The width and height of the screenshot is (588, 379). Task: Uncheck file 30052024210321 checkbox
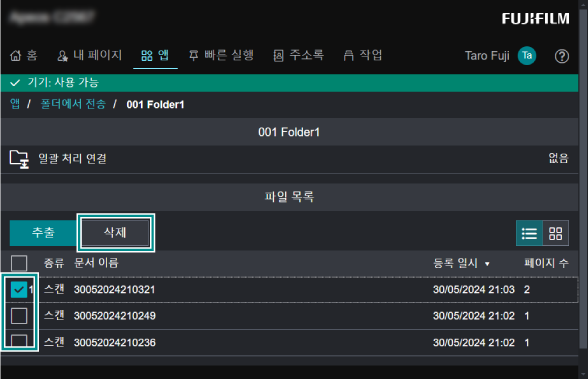[19, 289]
